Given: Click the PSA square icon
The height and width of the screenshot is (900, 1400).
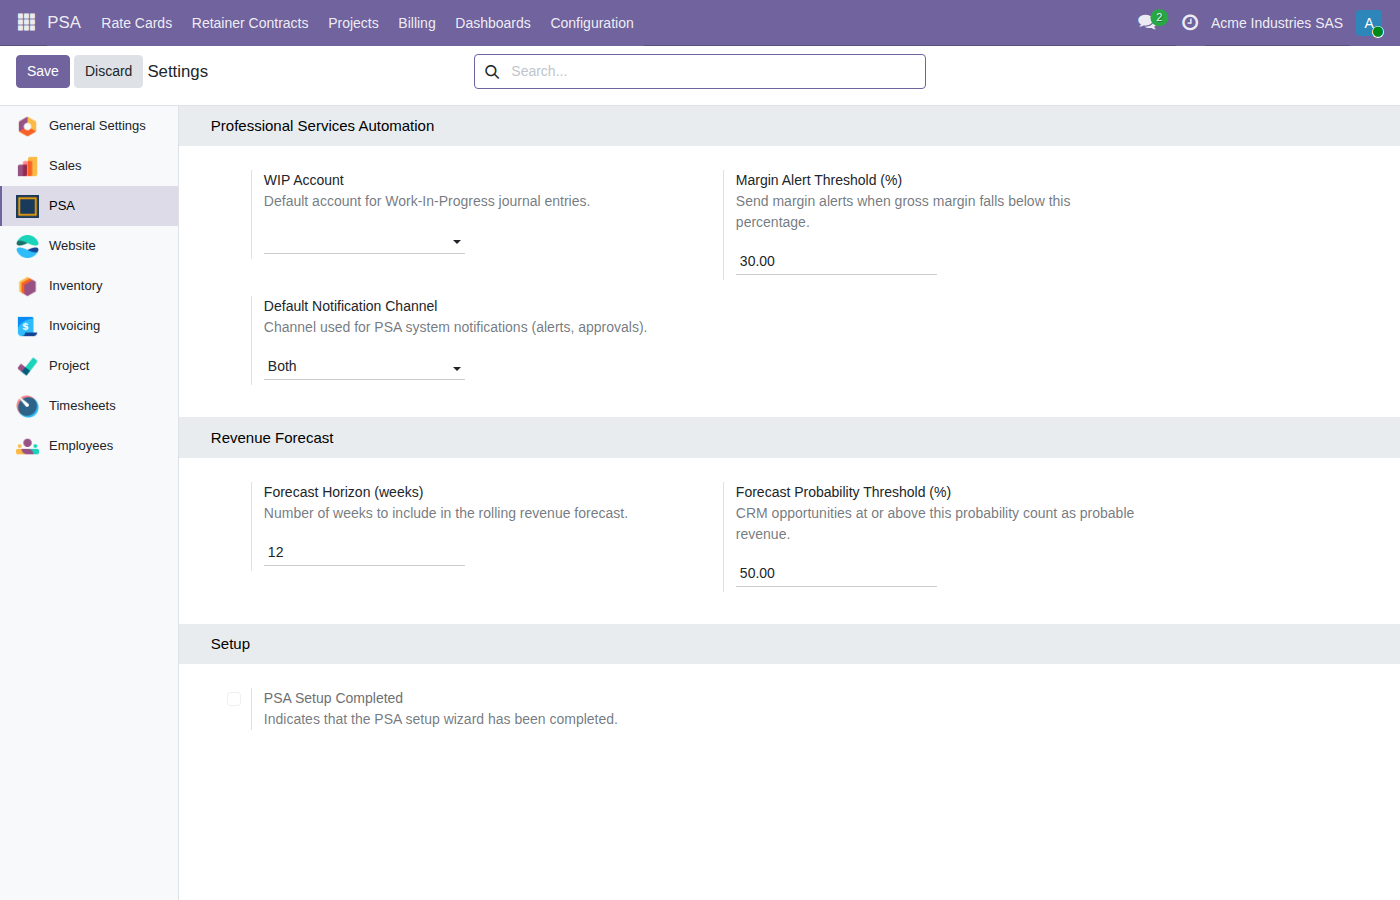Looking at the screenshot, I should [28, 206].
